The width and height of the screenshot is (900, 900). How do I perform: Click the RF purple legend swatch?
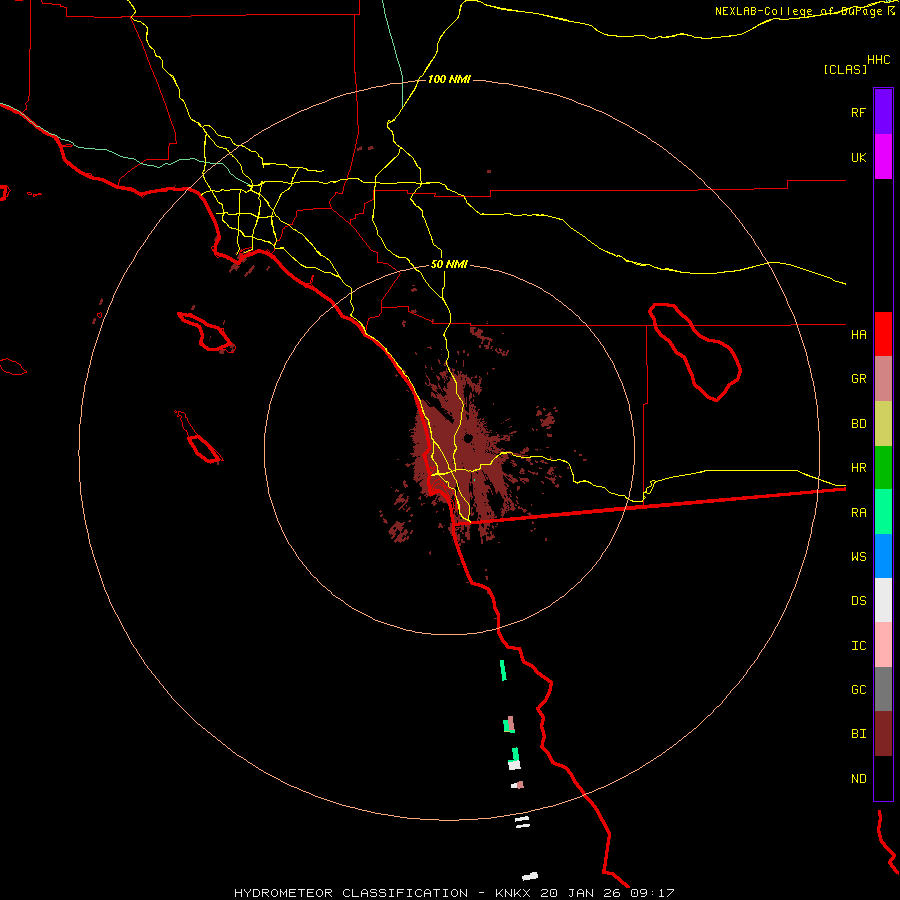(x=883, y=112)
